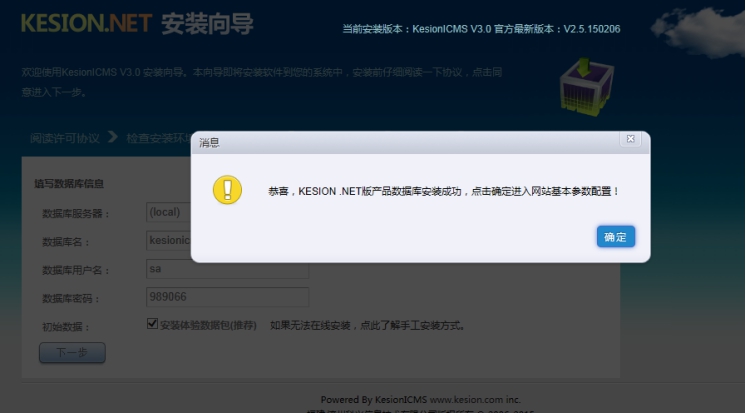Click the 初始数据 label

(x=66, y=327)
